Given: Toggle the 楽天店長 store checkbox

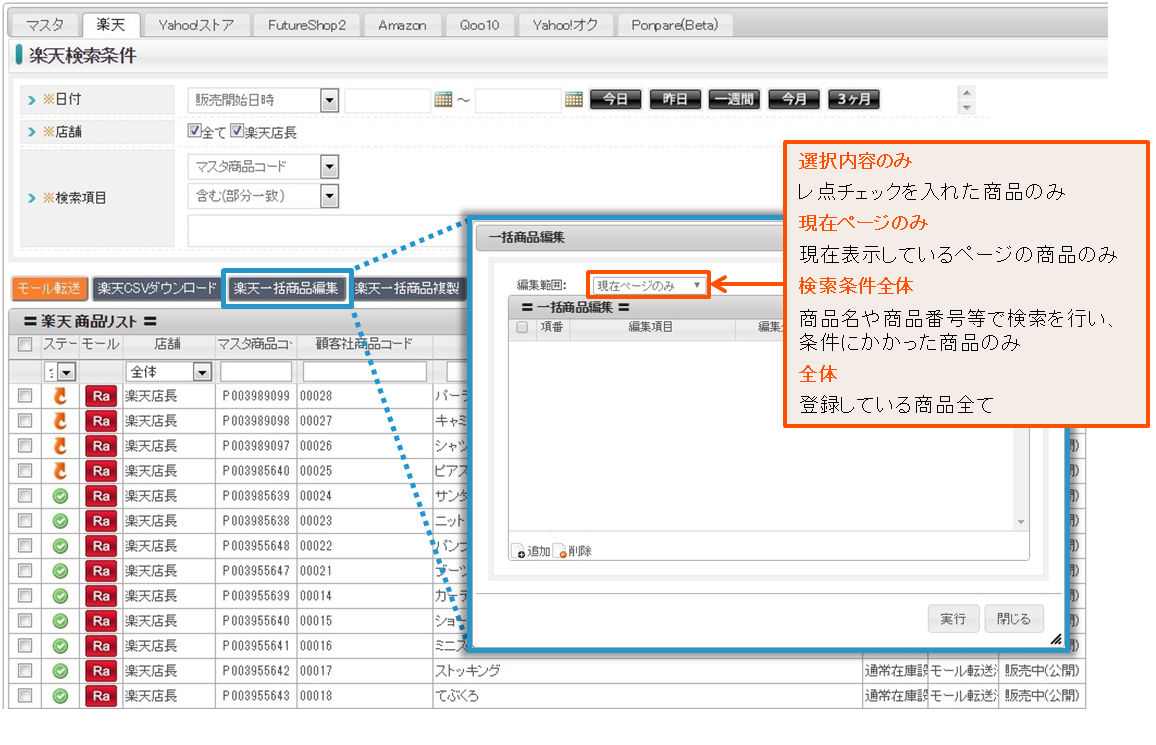Looking at the screenshot, I should coord(237,130).
